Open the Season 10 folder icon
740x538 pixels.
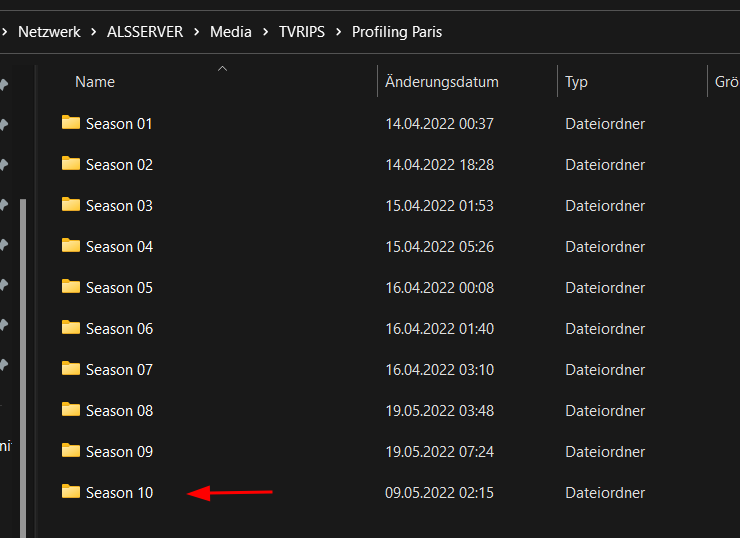click(71, 492)
